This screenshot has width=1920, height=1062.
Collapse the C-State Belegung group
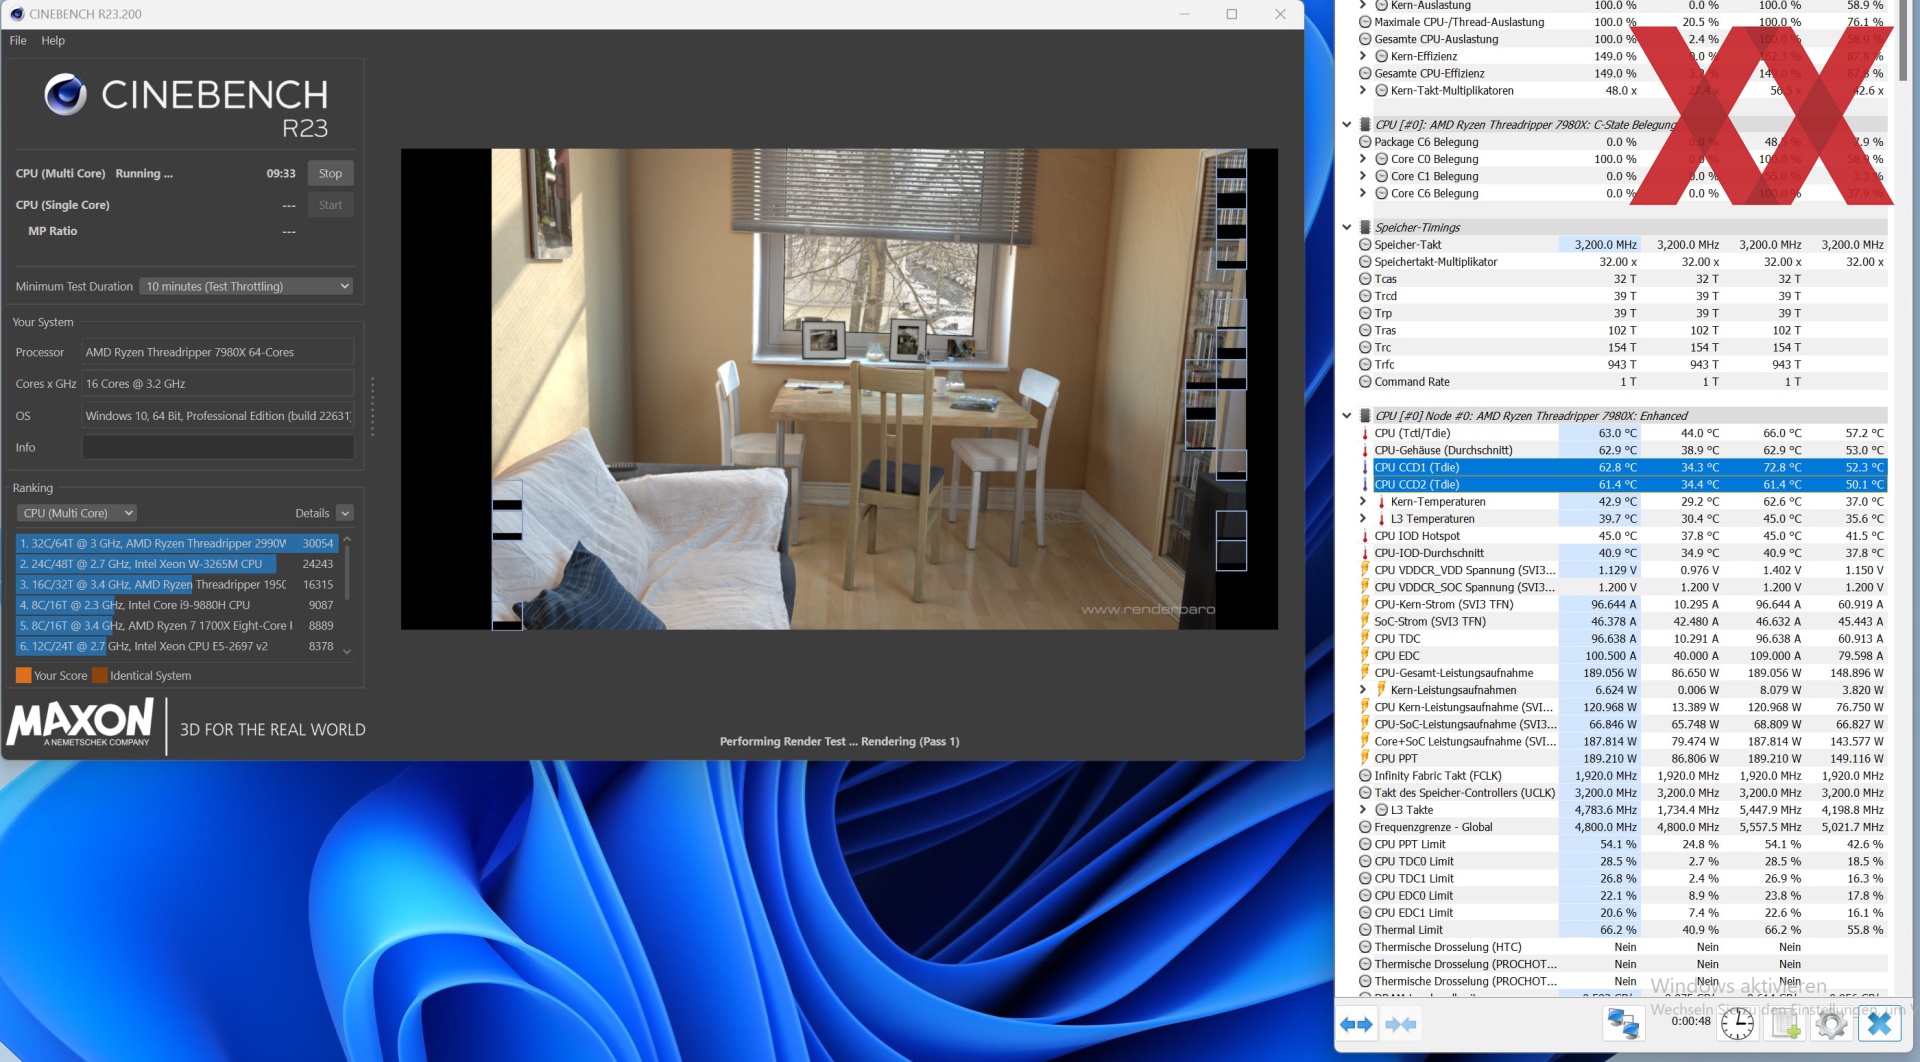(x=1347, y=125)
